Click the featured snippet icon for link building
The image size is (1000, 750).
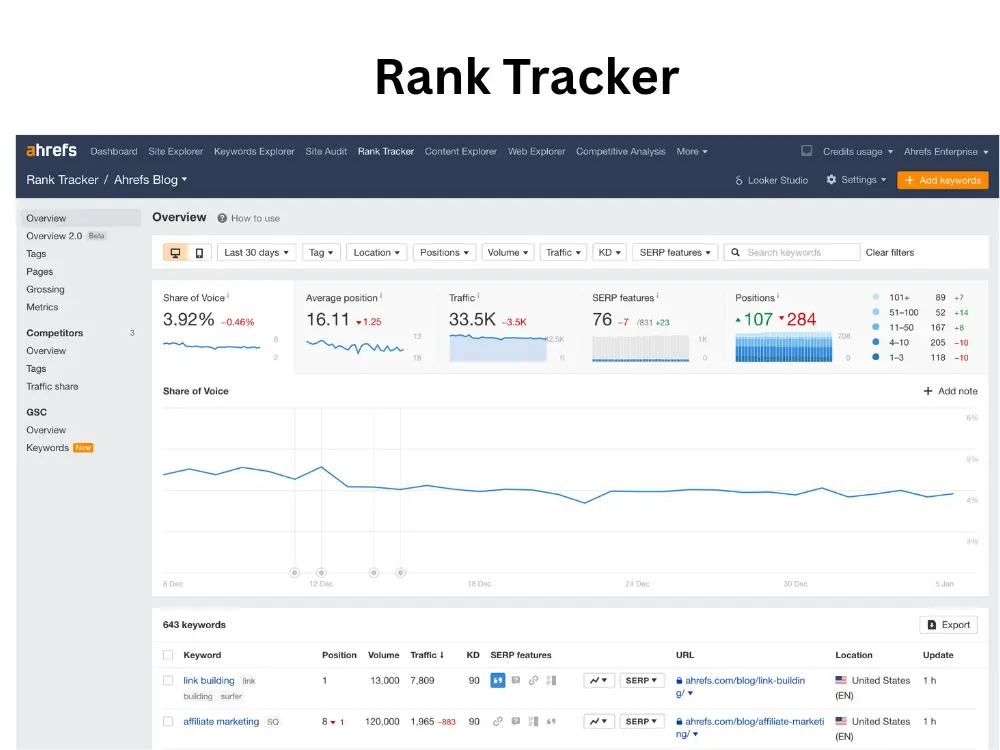(497, 680)
